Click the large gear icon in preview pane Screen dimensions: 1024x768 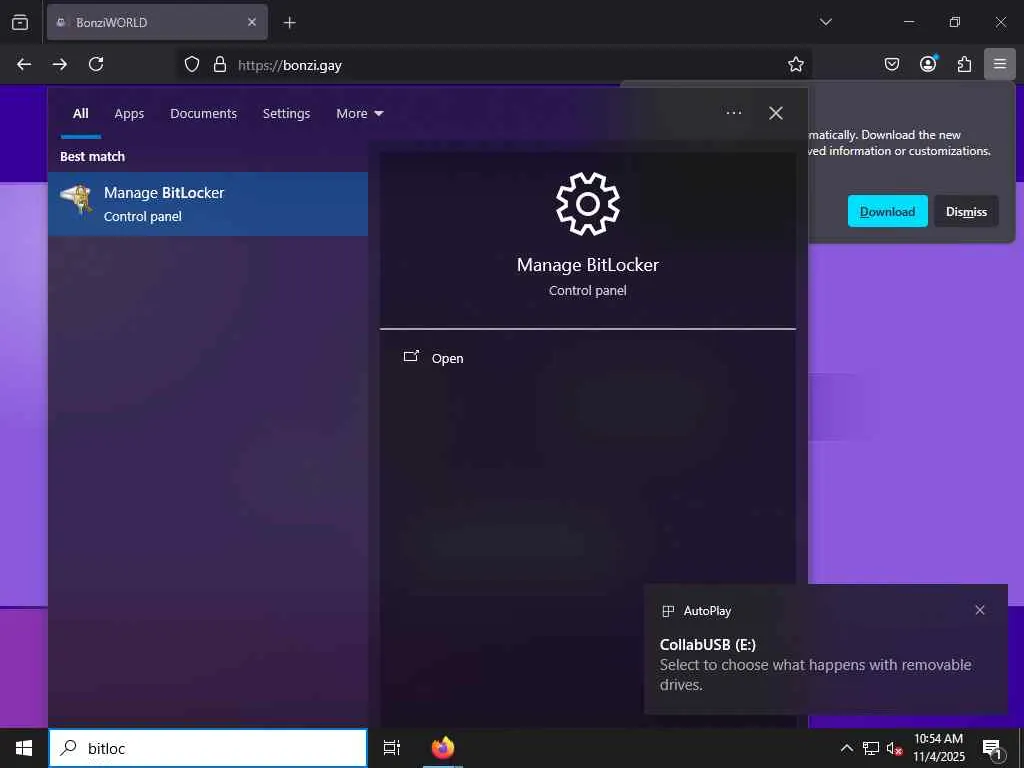588,204
